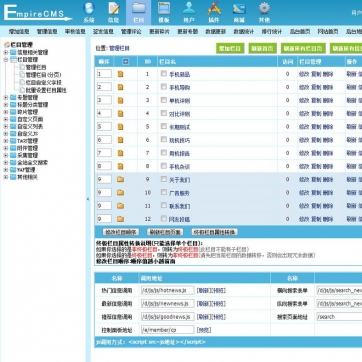This screenshot has height=362, width=362.
Task: Open the 系统 section in top navigation
Action: (89, 13)
